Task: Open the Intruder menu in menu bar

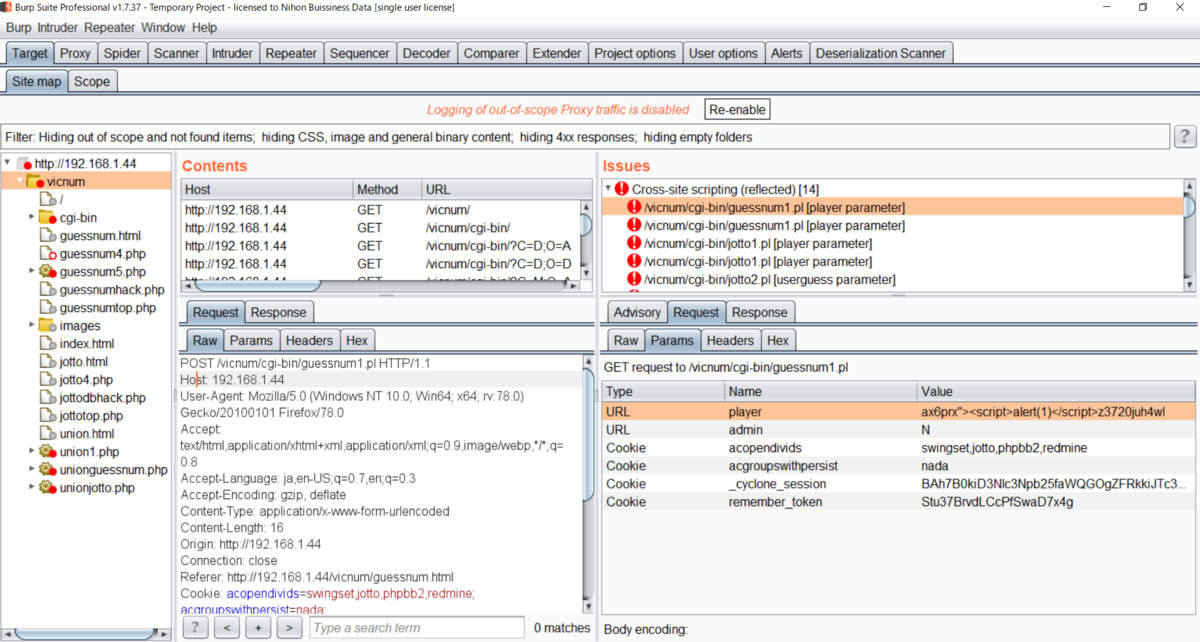Action: 58,28
